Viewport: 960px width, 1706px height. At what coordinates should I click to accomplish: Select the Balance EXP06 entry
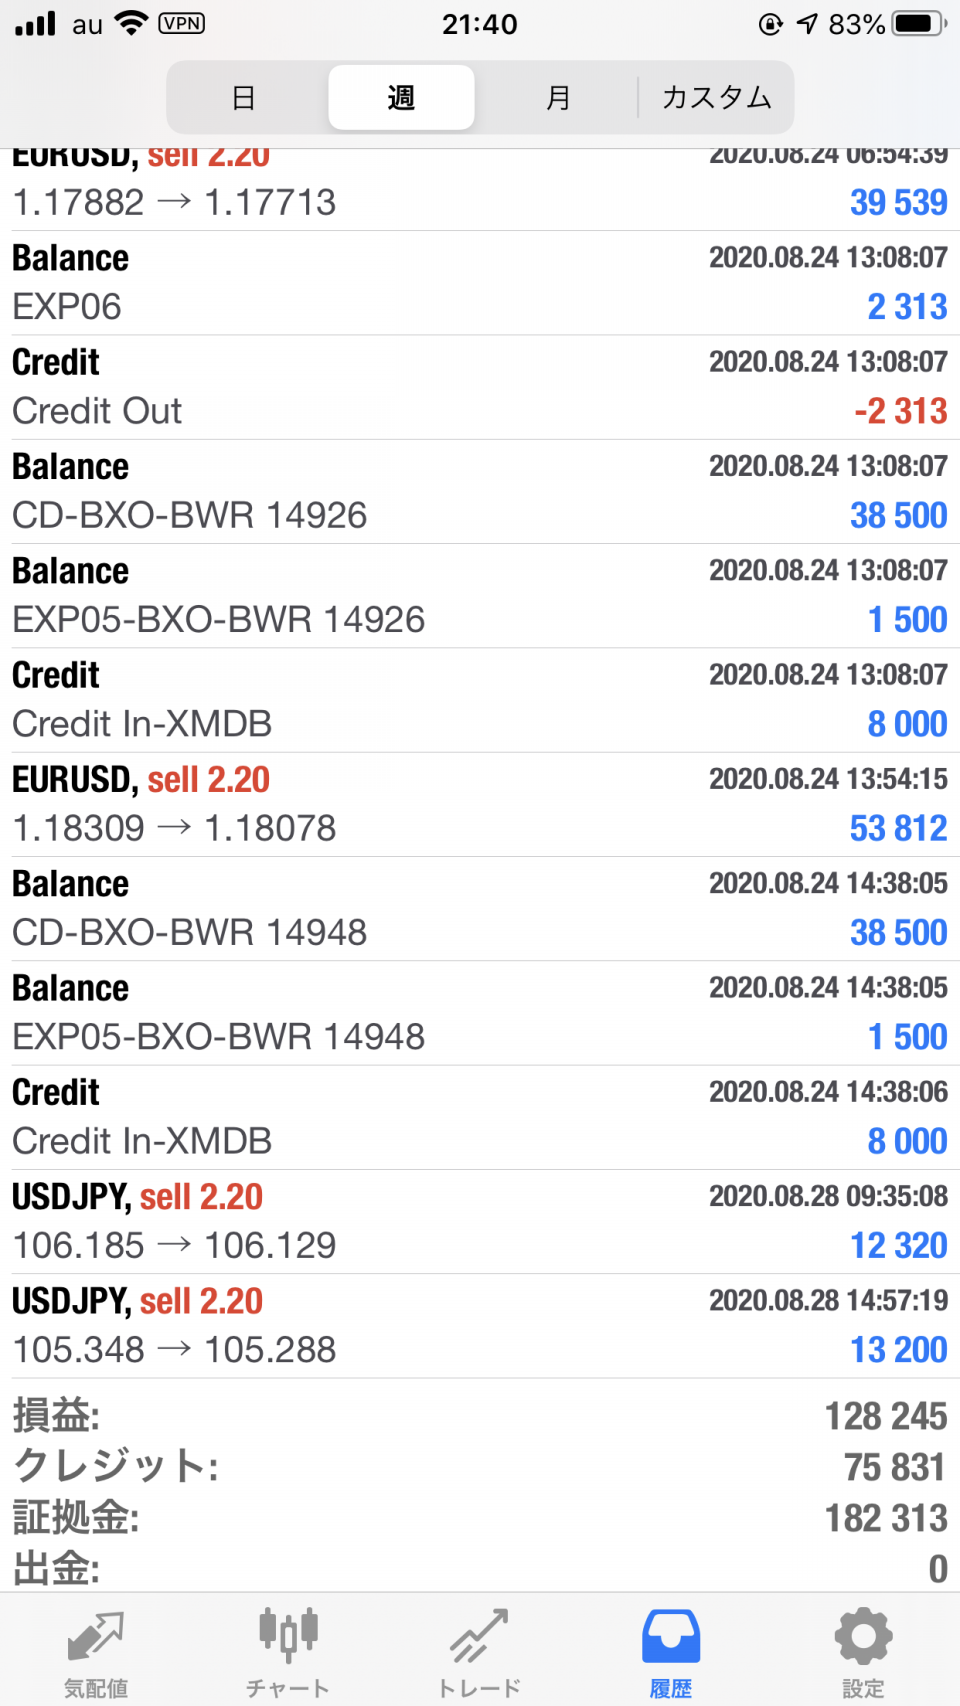tap(480, 282)
